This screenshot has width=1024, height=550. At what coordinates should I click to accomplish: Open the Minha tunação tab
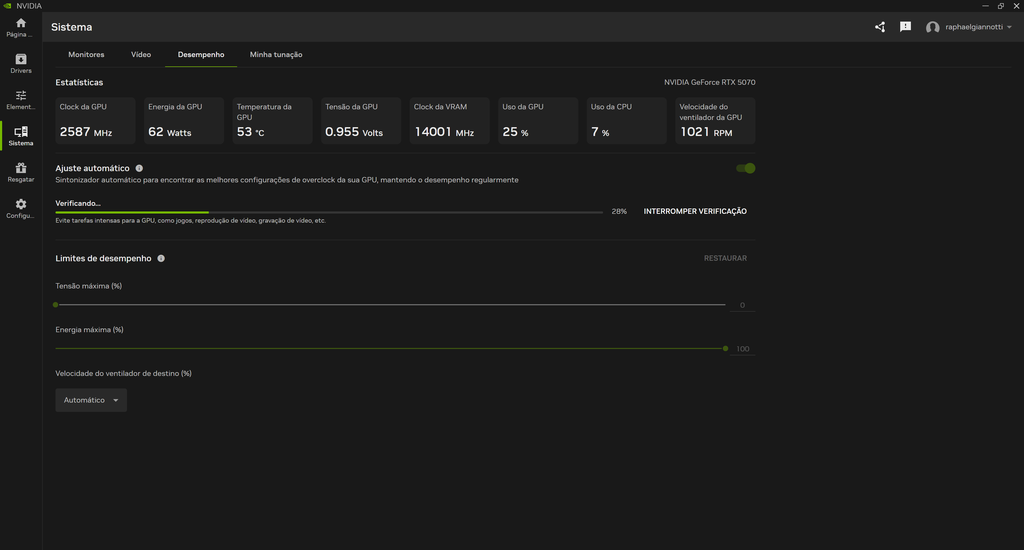pyautogui.click(x=276, y=54)
